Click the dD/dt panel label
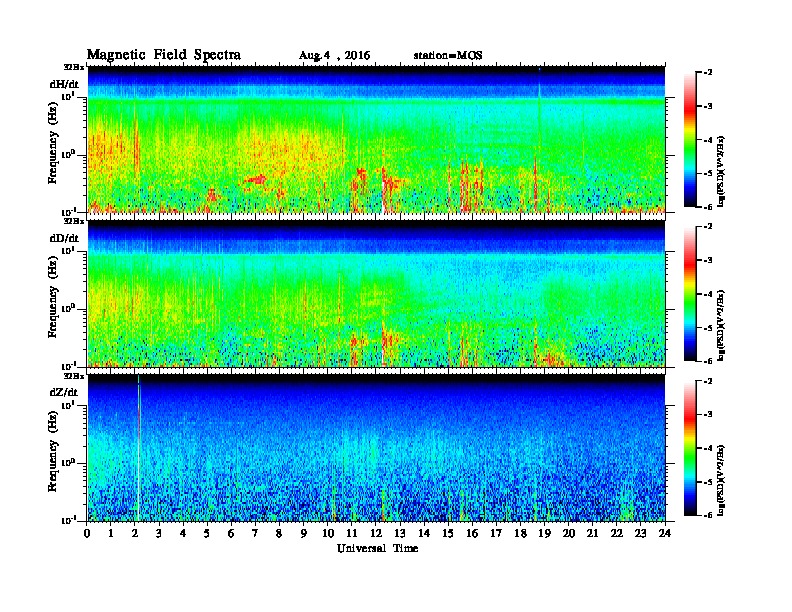This screenshot has width=792, height=612. pyautogui.click(x=64, y=238)
